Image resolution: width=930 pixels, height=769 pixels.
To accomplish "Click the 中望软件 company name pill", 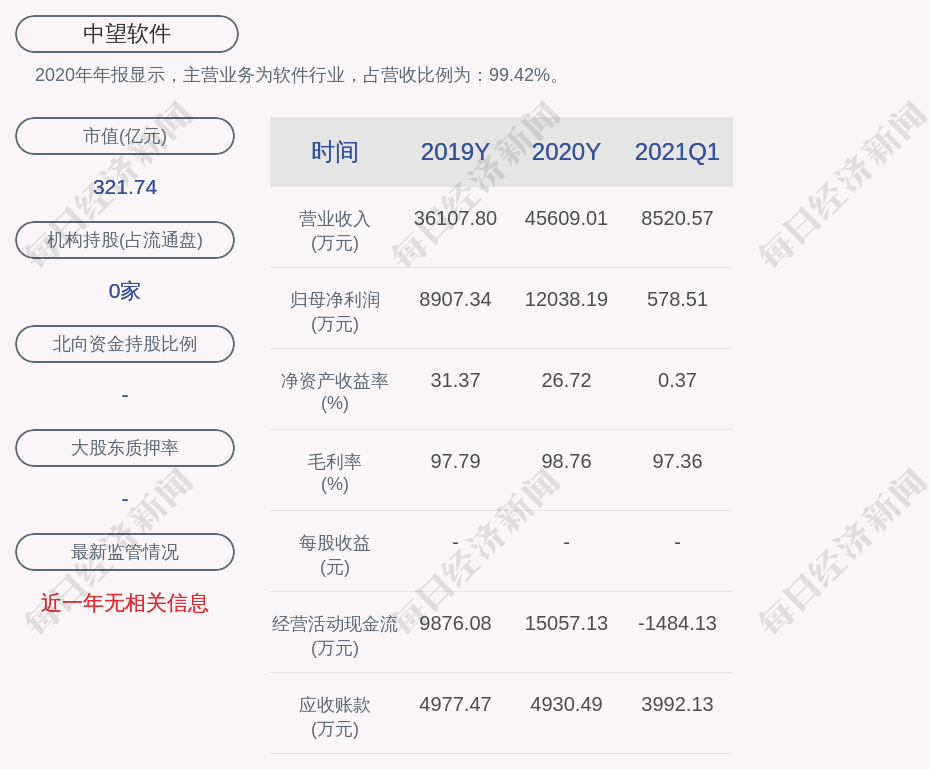I will (x=126, y=34).
